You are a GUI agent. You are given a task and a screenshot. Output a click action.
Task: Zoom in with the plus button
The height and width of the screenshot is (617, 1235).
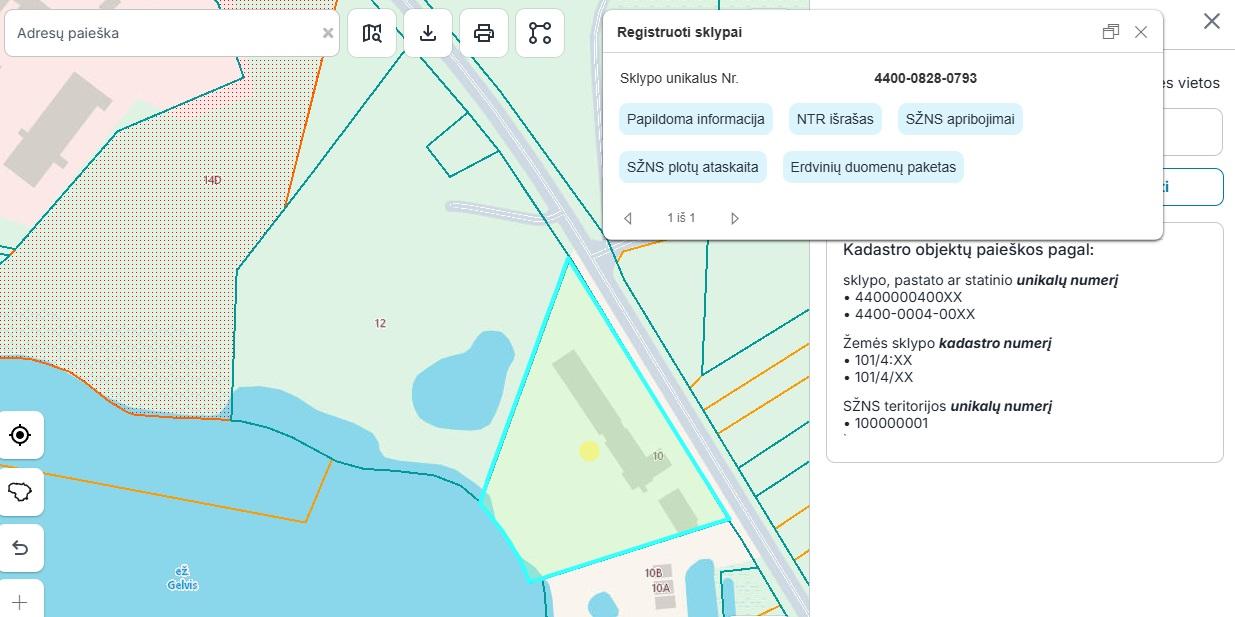20,602
